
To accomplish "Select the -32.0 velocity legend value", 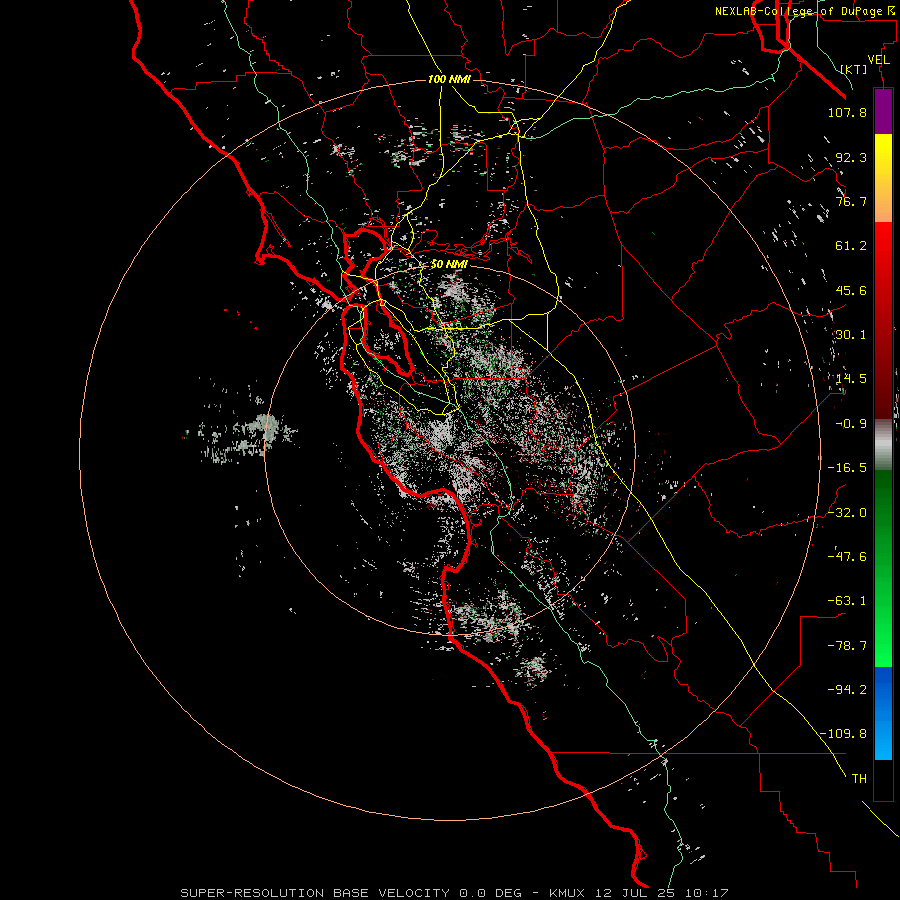I will click(x=847, y=512).
